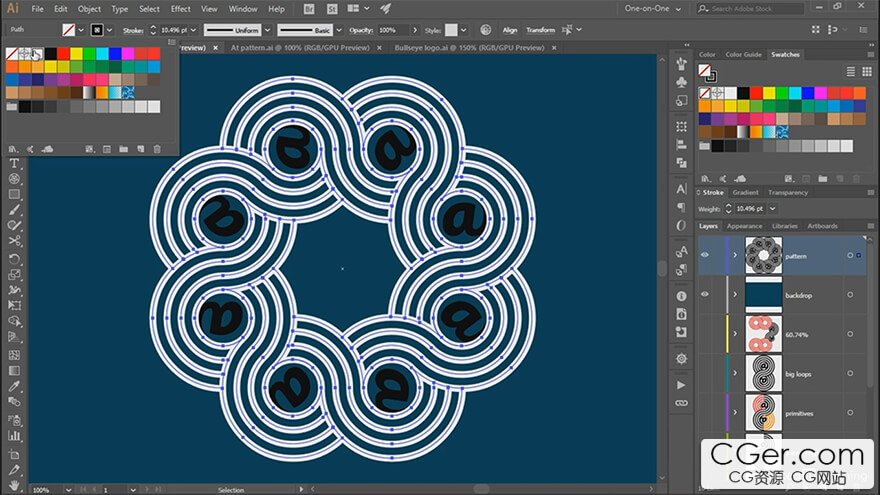880x495 pixels.
Task: Target the backdrop layer circle
Action: (x=850, y=295)
